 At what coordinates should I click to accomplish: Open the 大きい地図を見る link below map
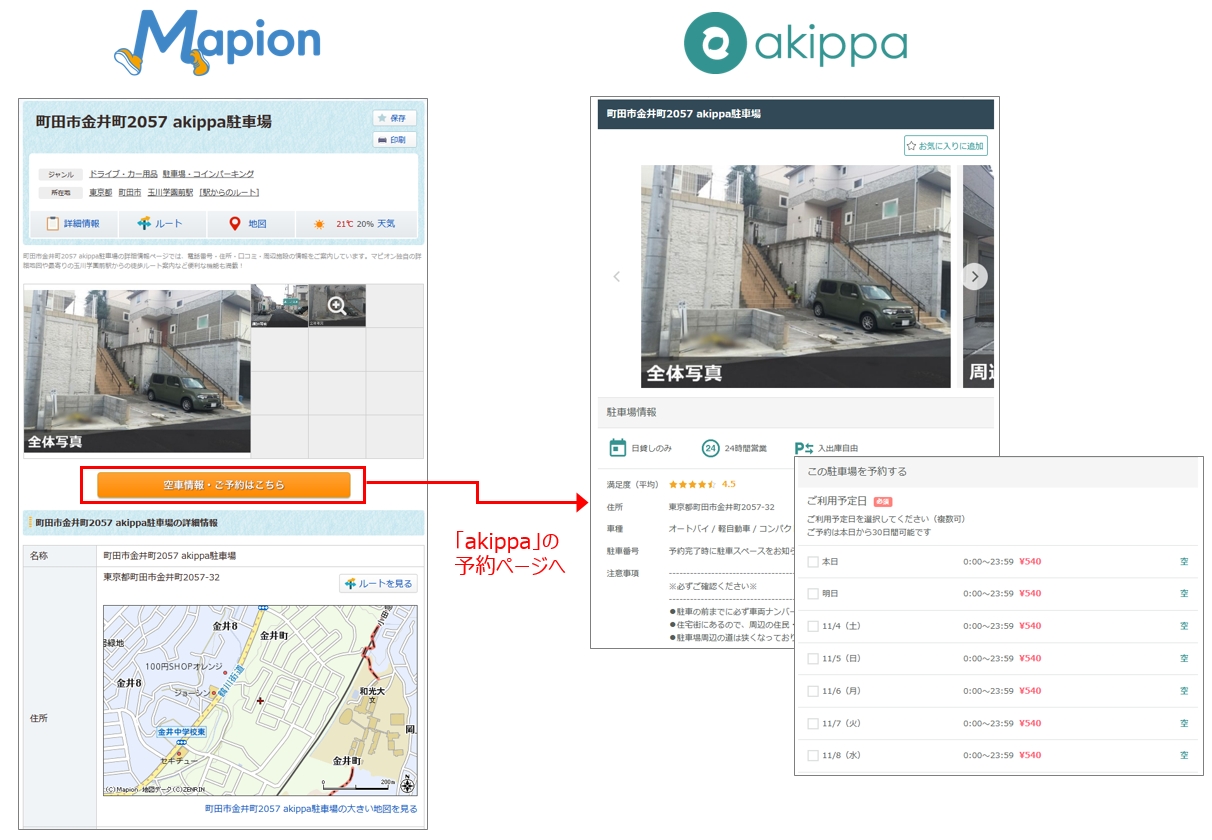(311, 809)
